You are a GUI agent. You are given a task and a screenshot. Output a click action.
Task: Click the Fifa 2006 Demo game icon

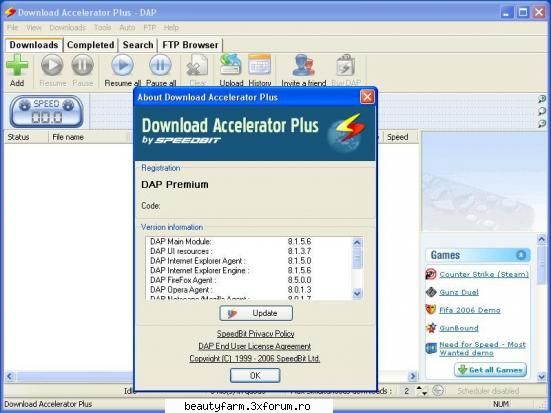pos(431,310)
